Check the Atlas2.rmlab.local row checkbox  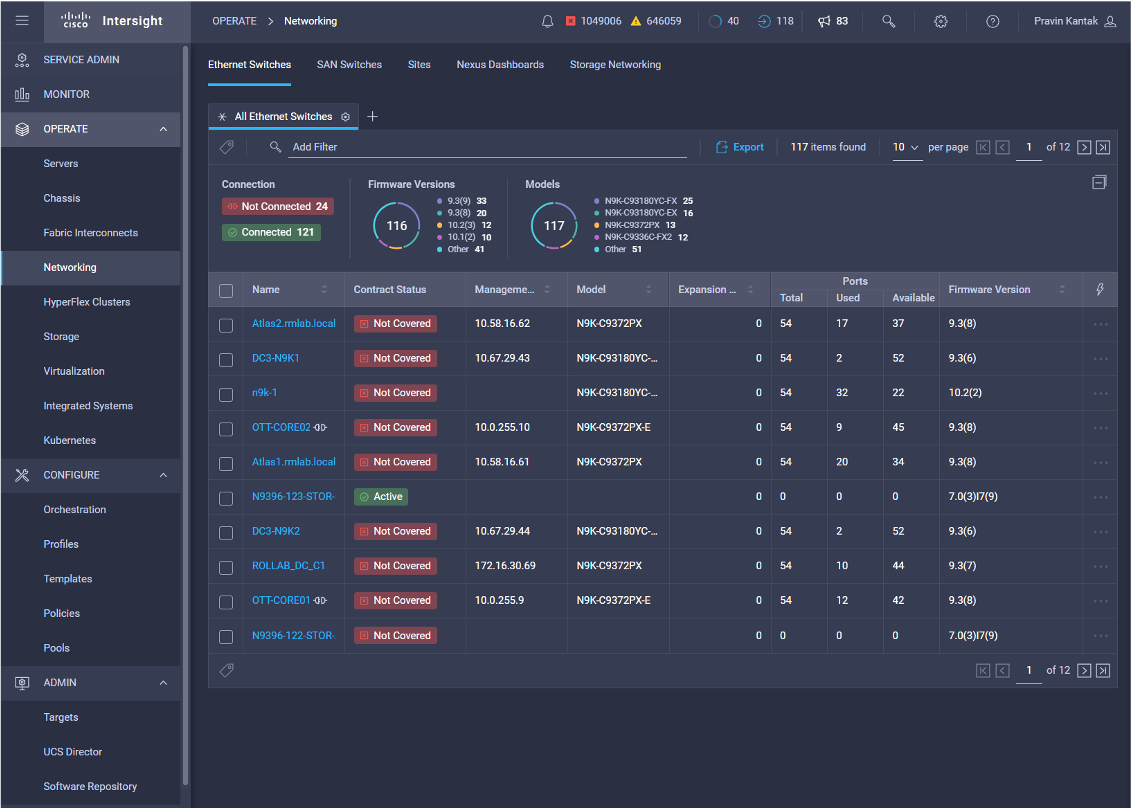pos(226,324)
